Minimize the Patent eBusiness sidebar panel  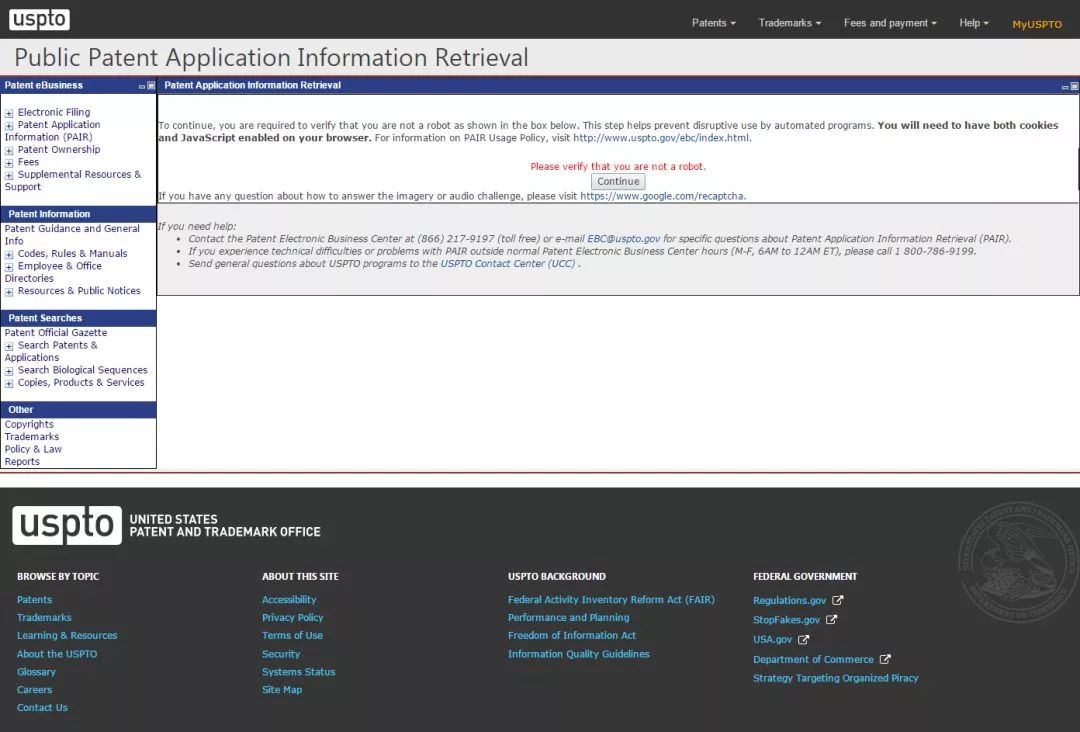coord(142,86)
